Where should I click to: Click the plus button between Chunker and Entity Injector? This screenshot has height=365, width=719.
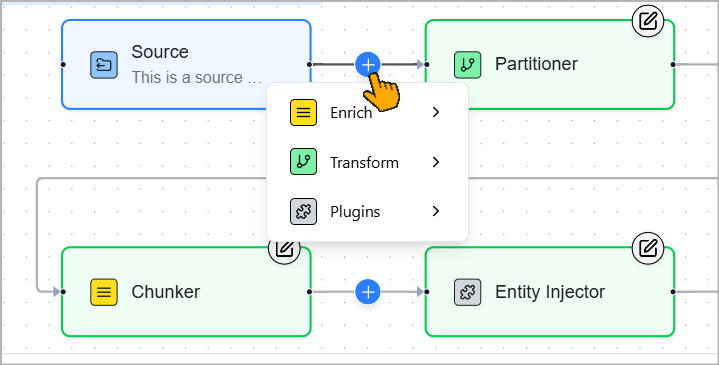[368, 292]
